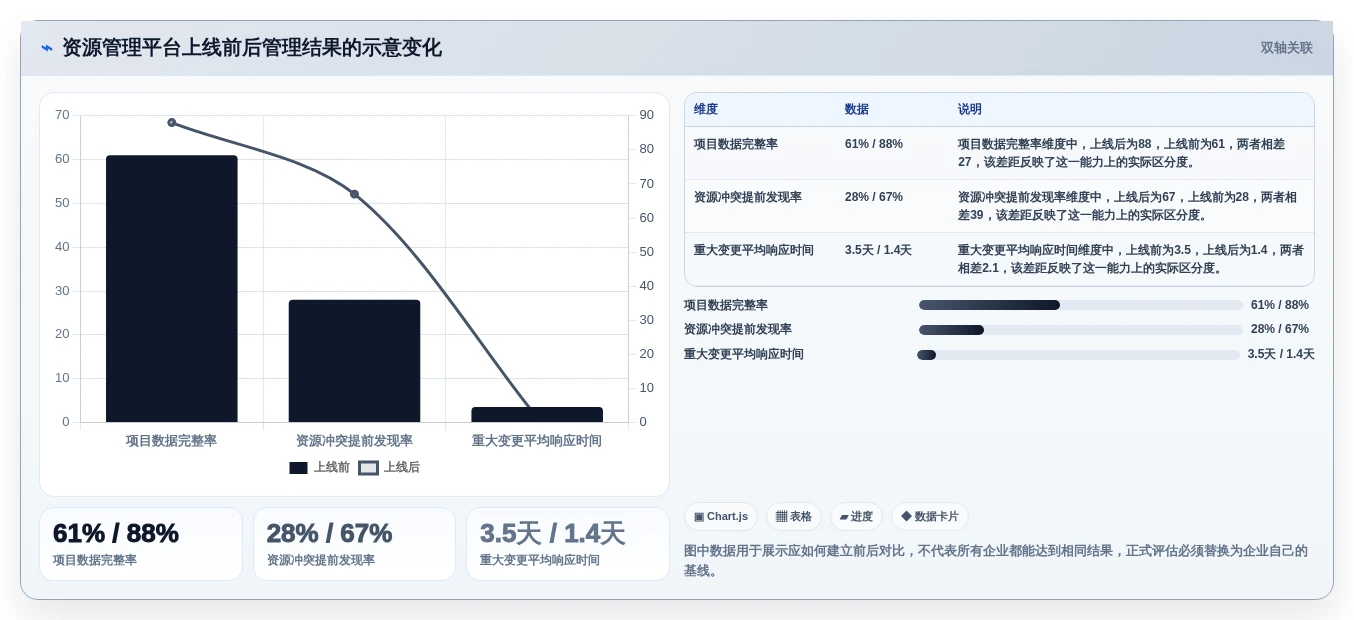
Task: Click the blue icon beside the title
Action: (47, 48)
